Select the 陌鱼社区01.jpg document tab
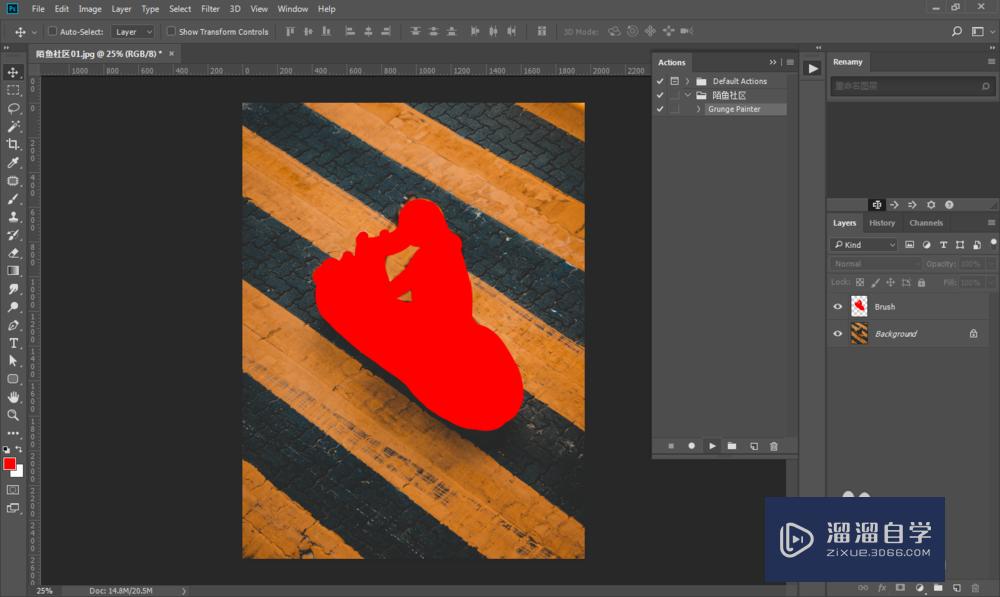This screenshot has width=1000, height=597. [99, 54]
